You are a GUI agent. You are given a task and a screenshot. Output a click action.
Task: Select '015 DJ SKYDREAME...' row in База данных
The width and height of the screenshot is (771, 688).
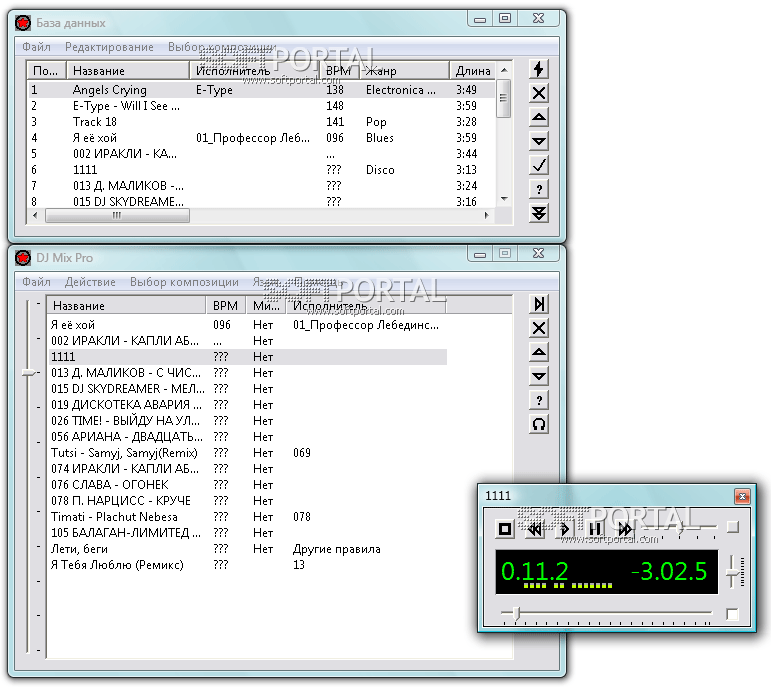(262, 202)
